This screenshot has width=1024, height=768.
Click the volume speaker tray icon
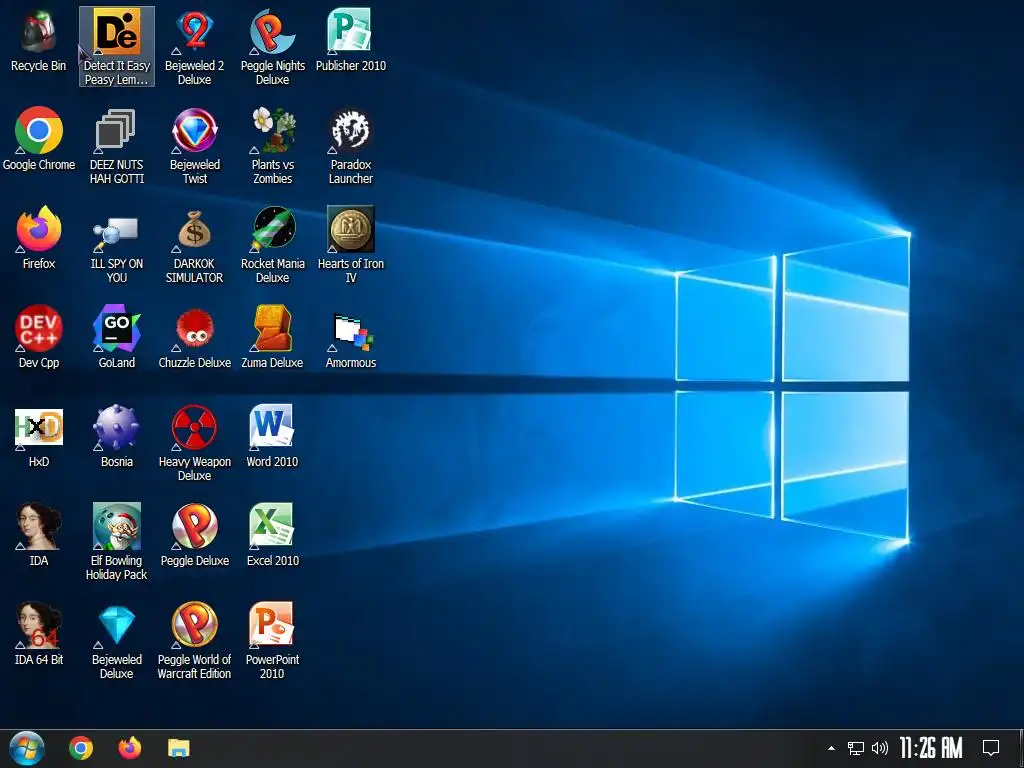[880, 748]
